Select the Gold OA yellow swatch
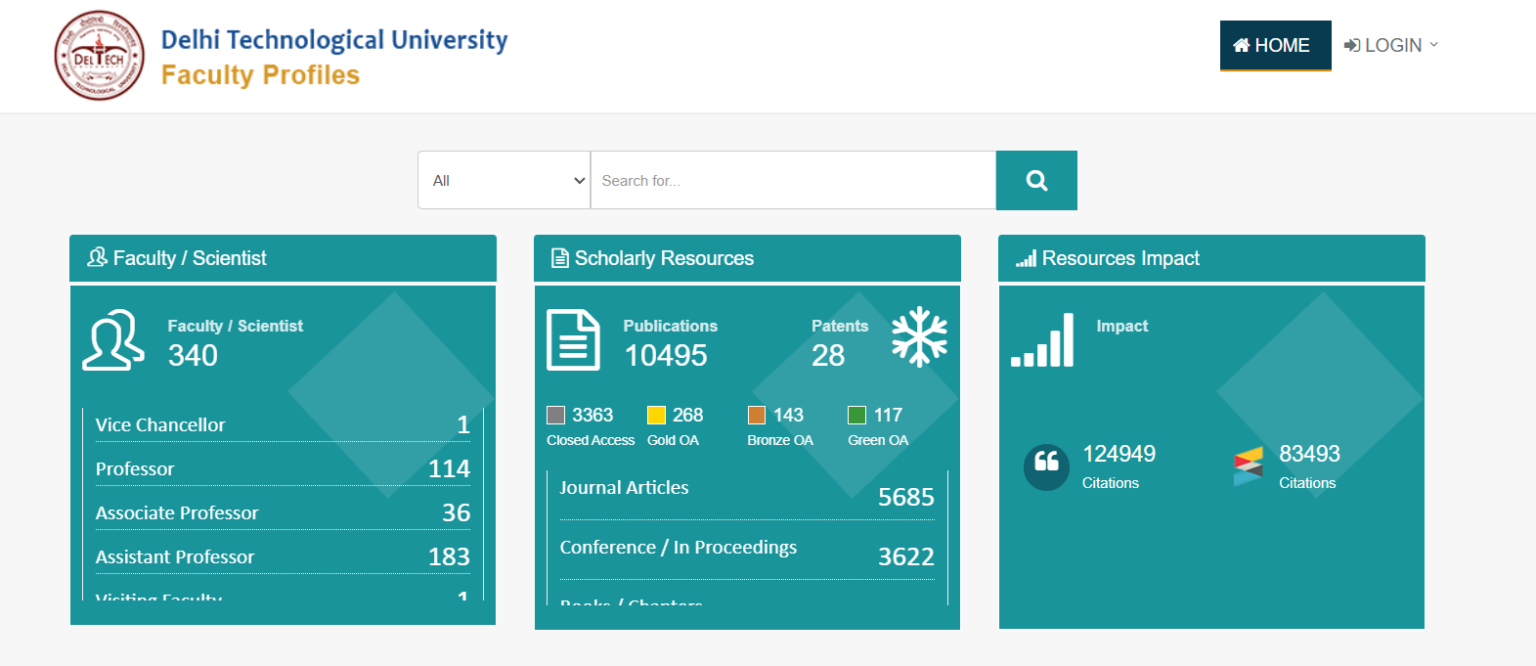This screenshot has height=666, width=1536. pos(655,413)
